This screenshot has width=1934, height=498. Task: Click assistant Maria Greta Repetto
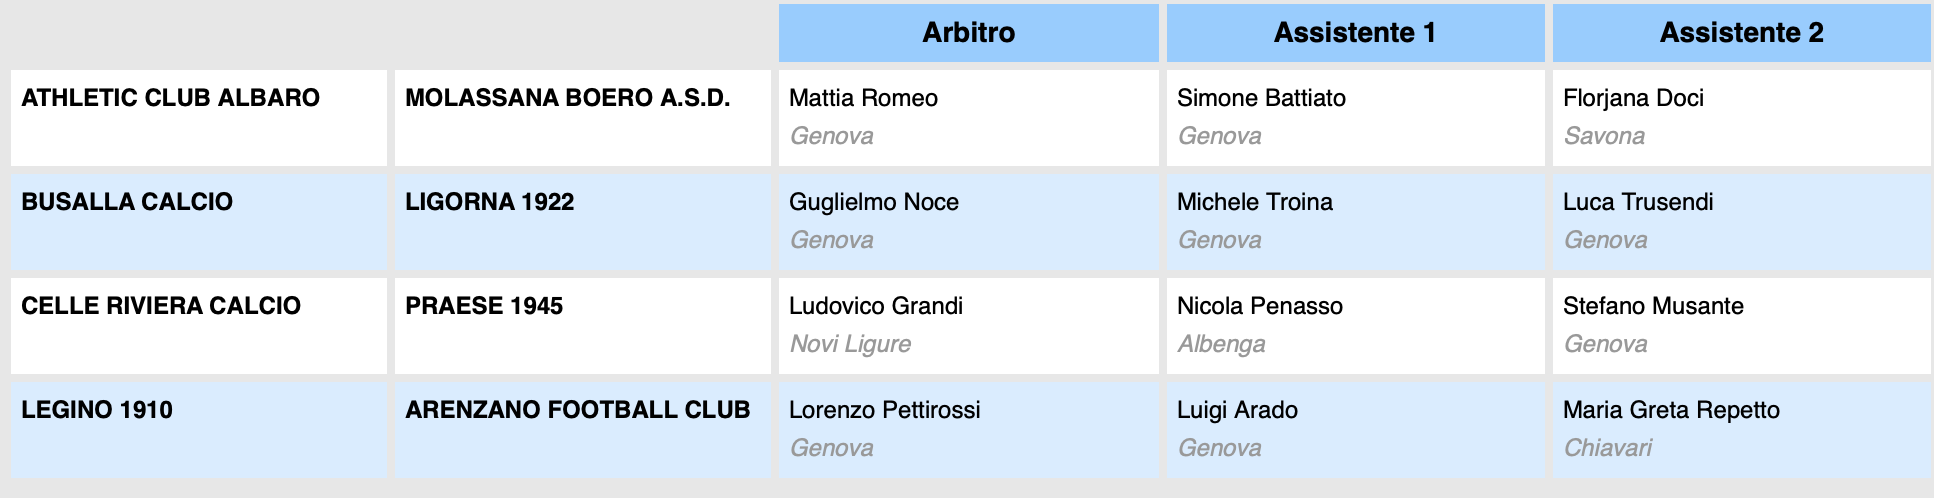(1671, 410)
